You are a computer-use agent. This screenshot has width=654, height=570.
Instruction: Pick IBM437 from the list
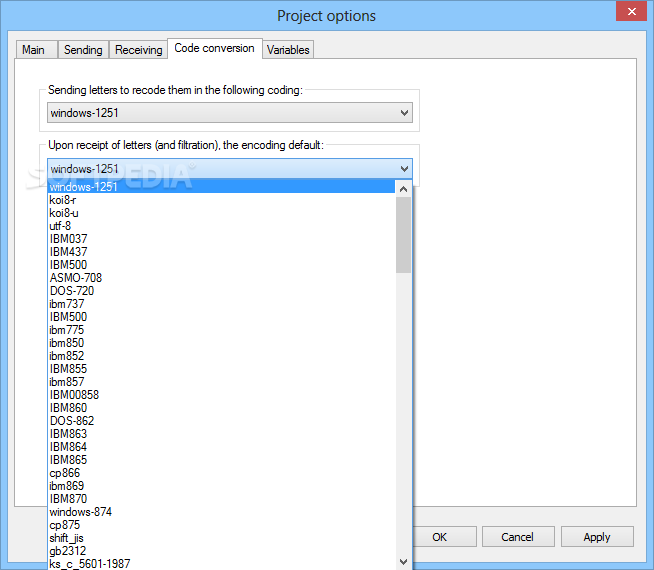tap(221, 252)
